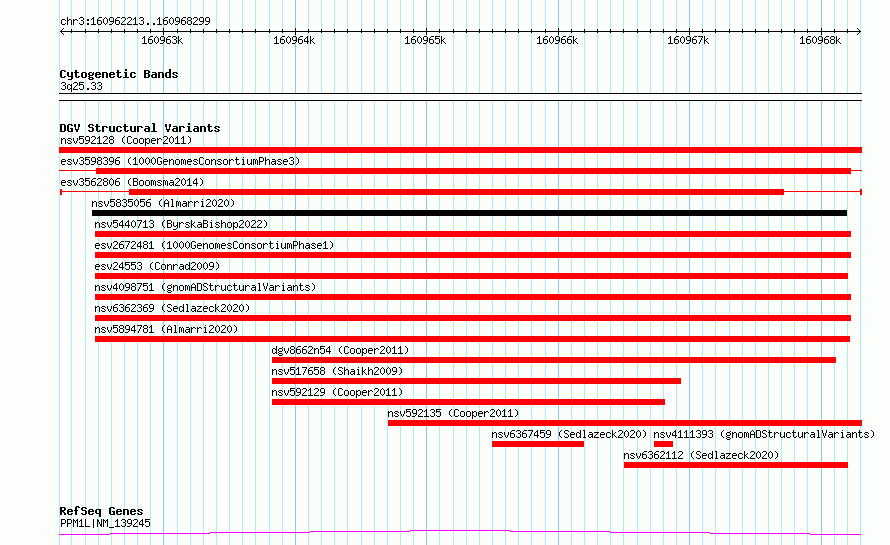890x545 pixels.
Task: Open nsv5440713 (ByrskaBishop2022) label
Action: 181,224
